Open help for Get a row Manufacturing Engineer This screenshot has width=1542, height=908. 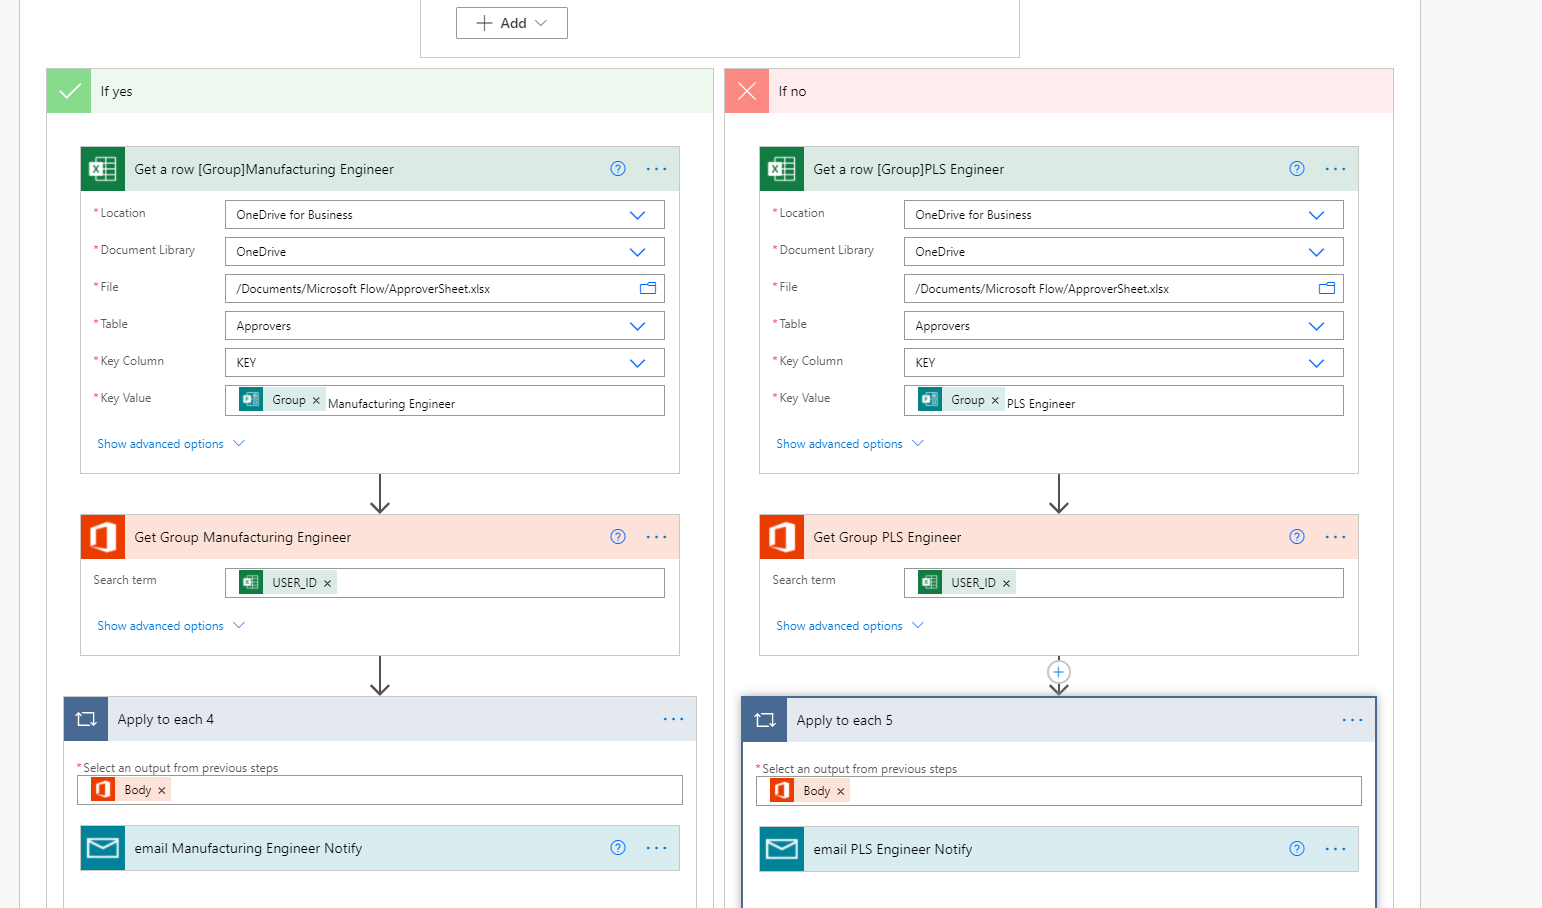618,169
